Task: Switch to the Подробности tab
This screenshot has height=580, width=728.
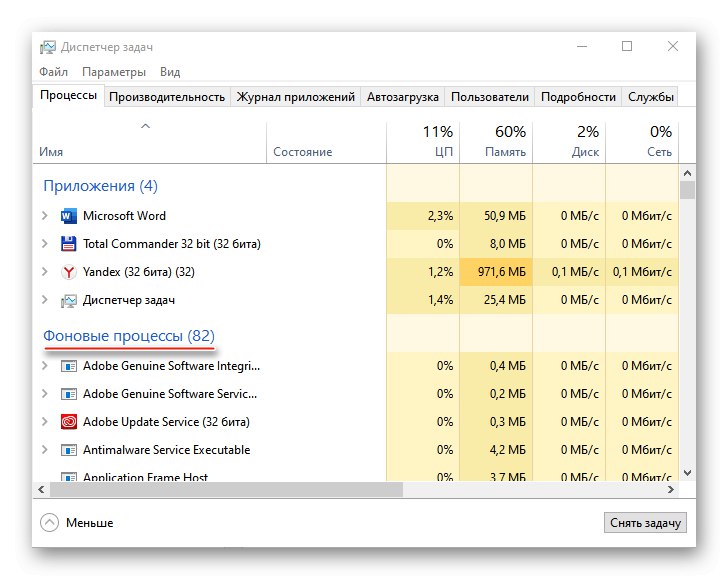Action: (x=578, y=97)
